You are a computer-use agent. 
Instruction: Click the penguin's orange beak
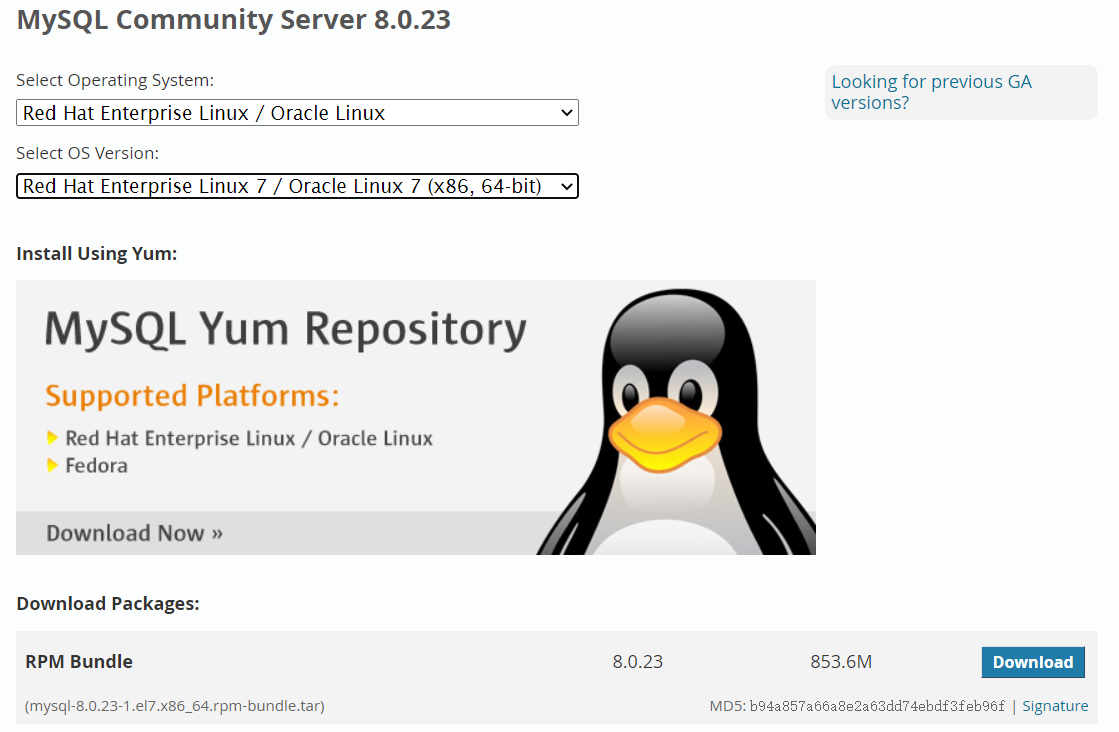664,434
